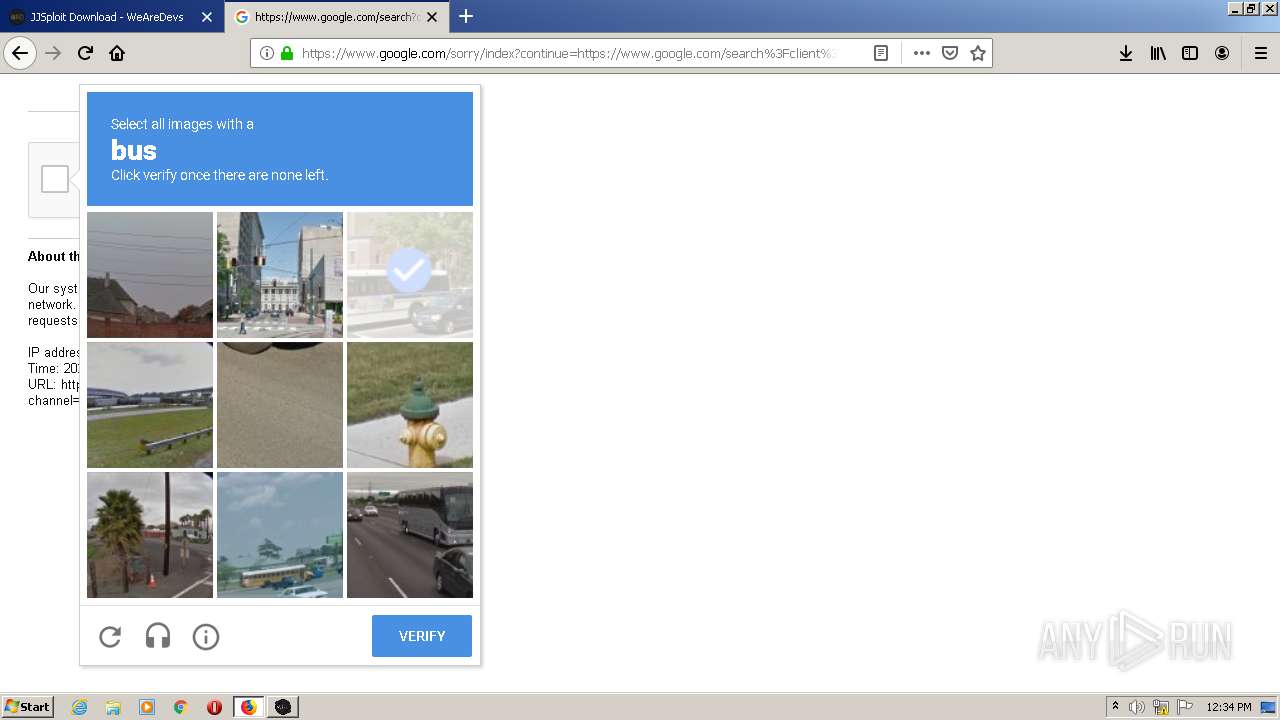Click the green padlock security icon

coord(287,53)
